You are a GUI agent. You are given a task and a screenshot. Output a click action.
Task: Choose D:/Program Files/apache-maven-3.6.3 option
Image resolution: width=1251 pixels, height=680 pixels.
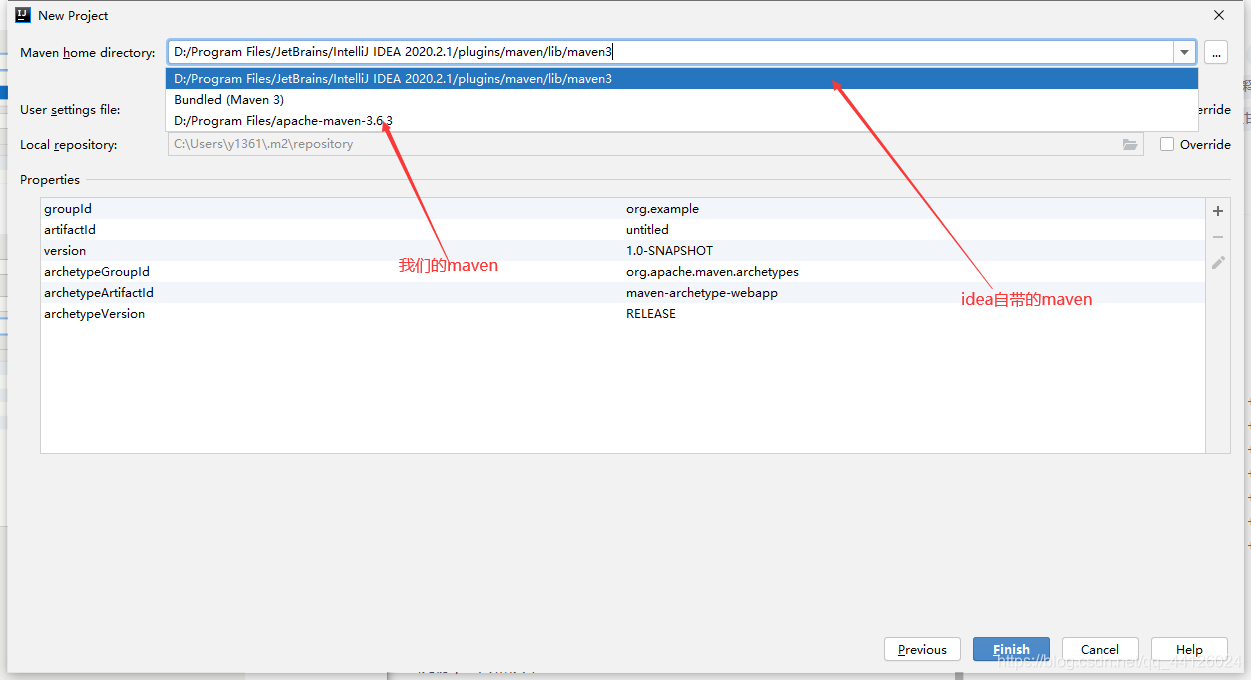point(682,121)
